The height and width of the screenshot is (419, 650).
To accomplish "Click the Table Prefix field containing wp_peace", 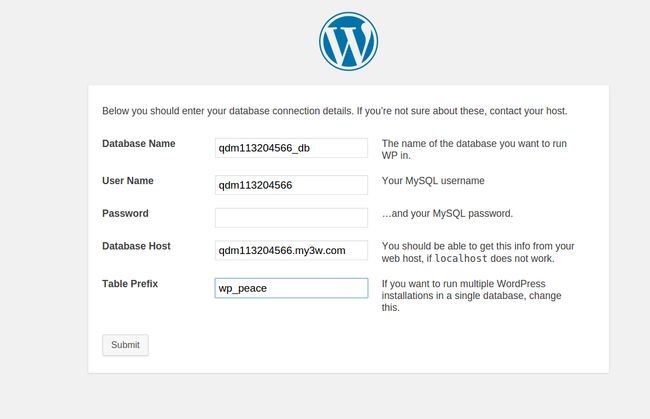I will point(291,288).
